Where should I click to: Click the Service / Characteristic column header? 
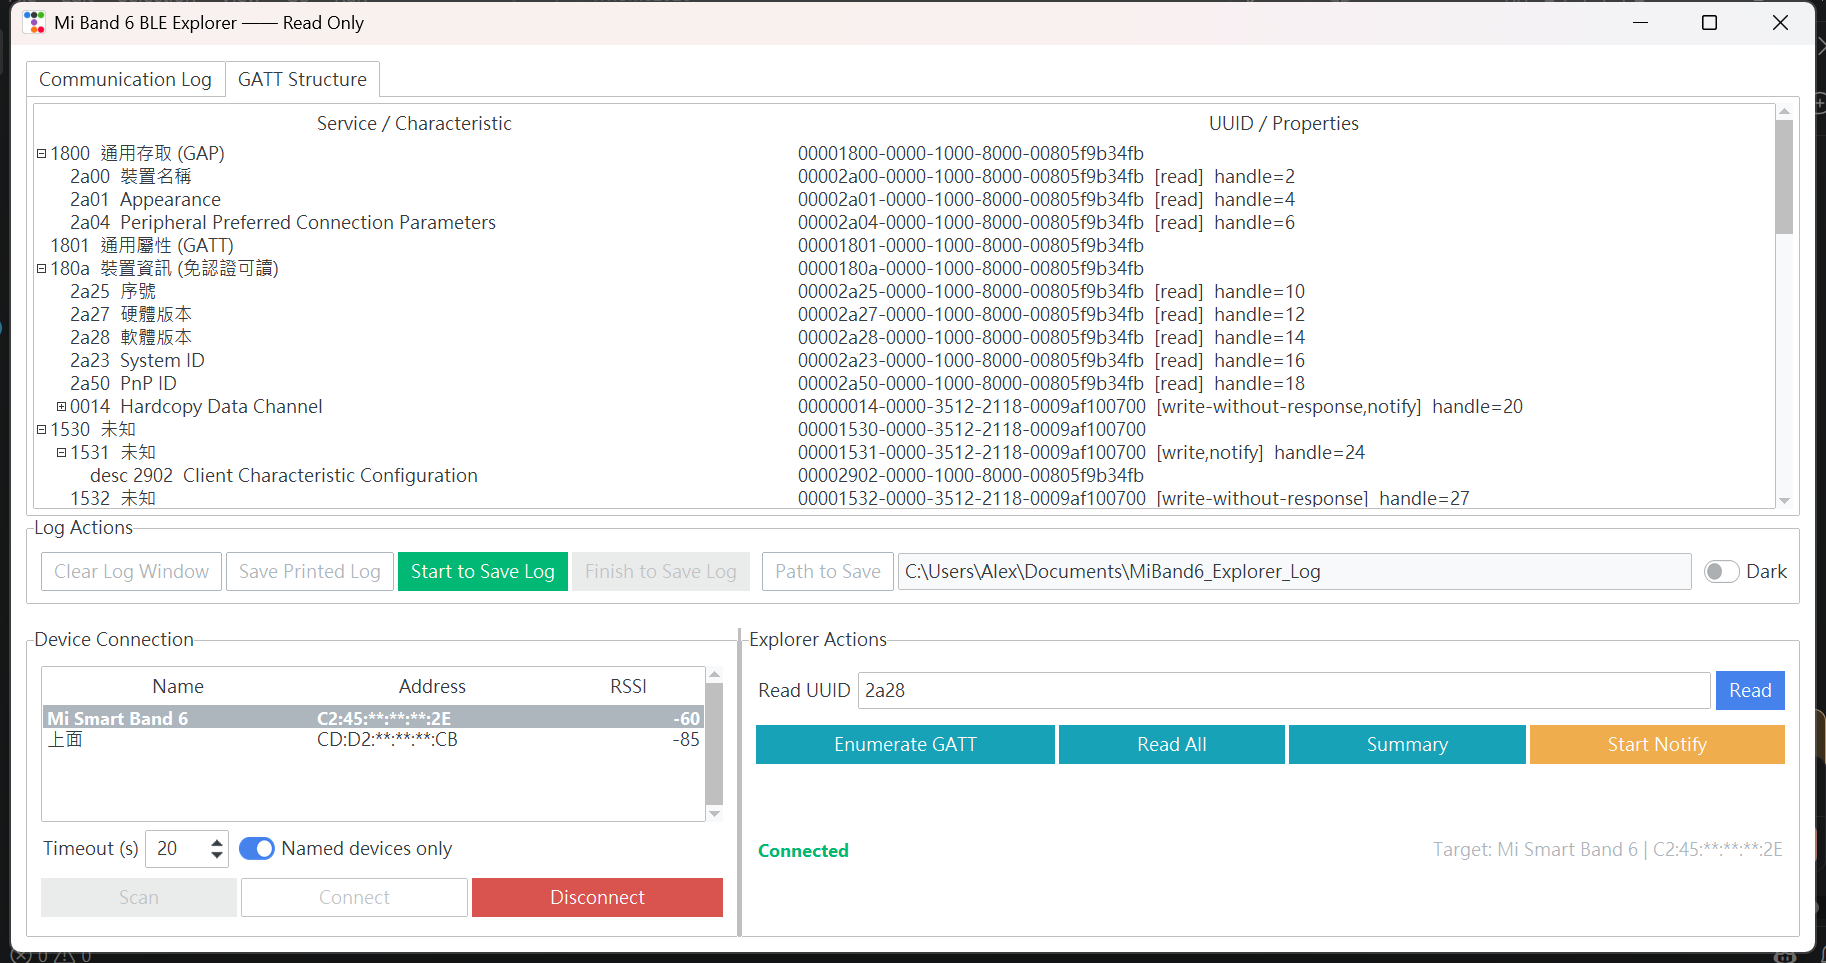point(414,123)
